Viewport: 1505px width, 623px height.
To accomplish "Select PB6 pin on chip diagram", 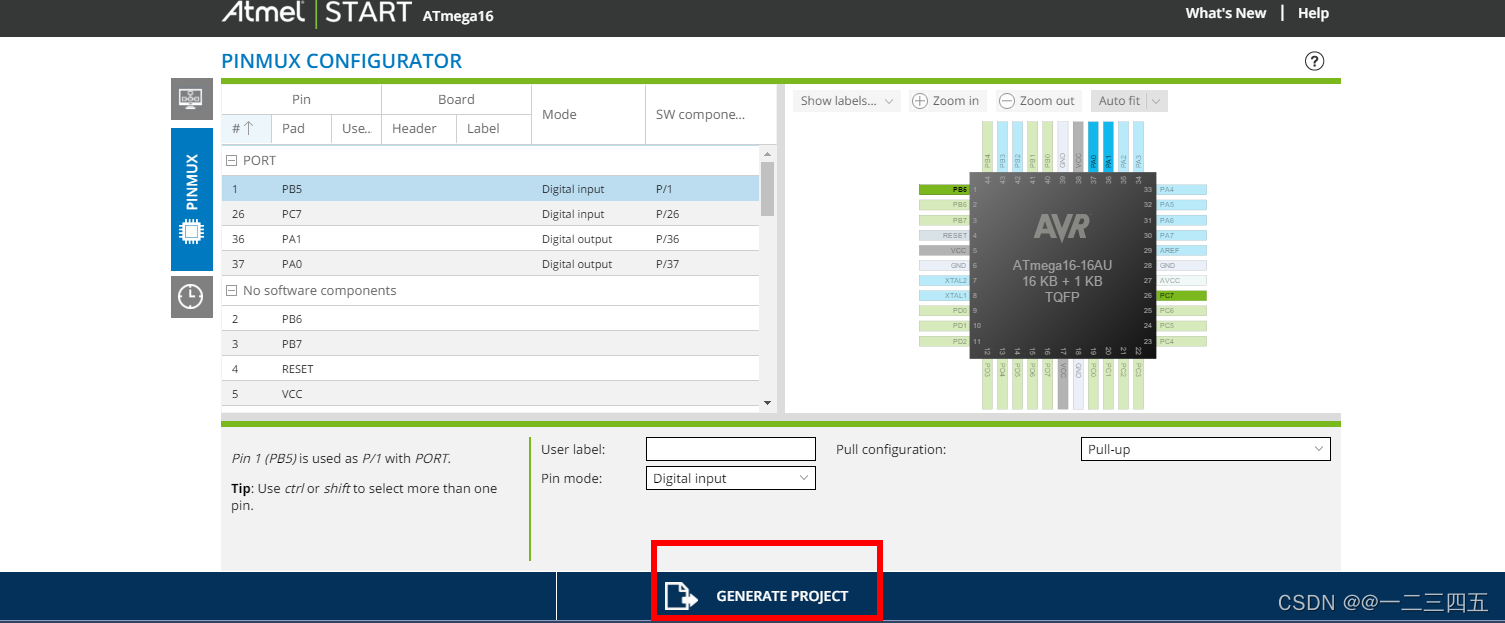I will point(944,204).
